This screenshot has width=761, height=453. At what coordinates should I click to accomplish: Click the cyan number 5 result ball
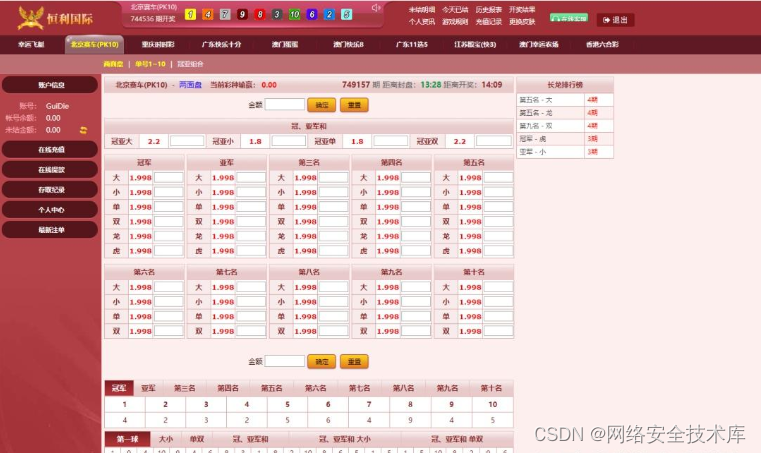(x=347, y=15)
